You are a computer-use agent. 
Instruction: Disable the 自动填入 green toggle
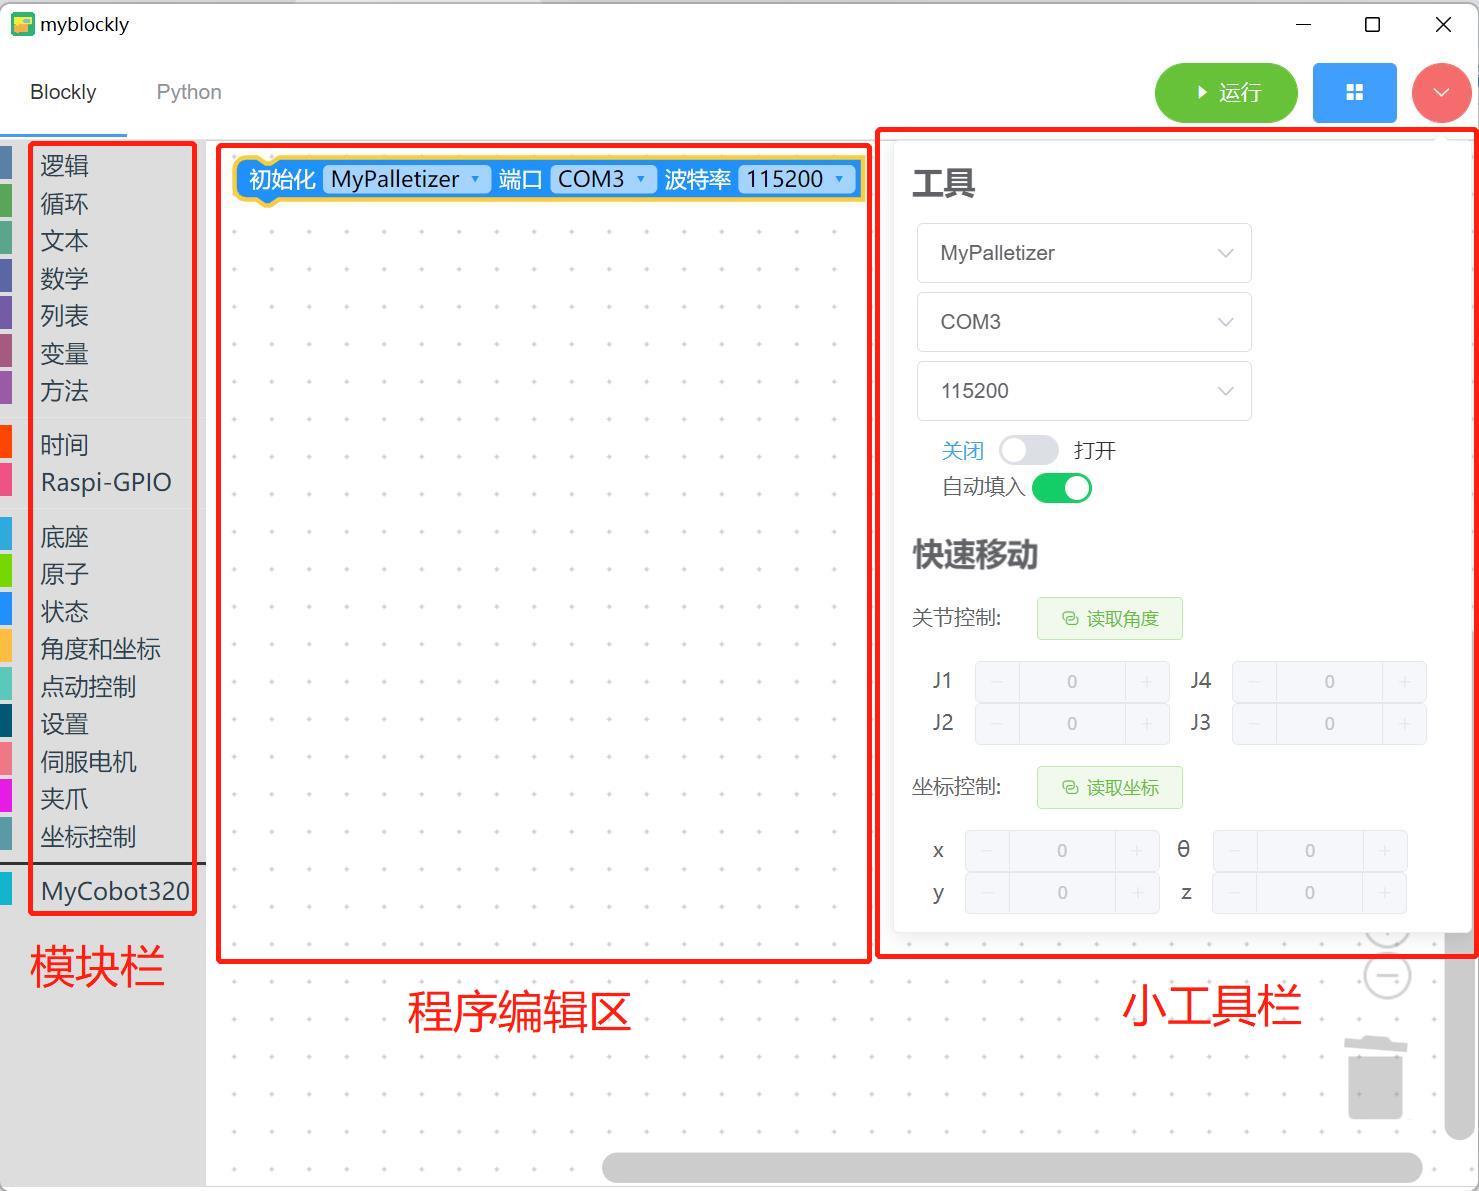(1061, 488)
